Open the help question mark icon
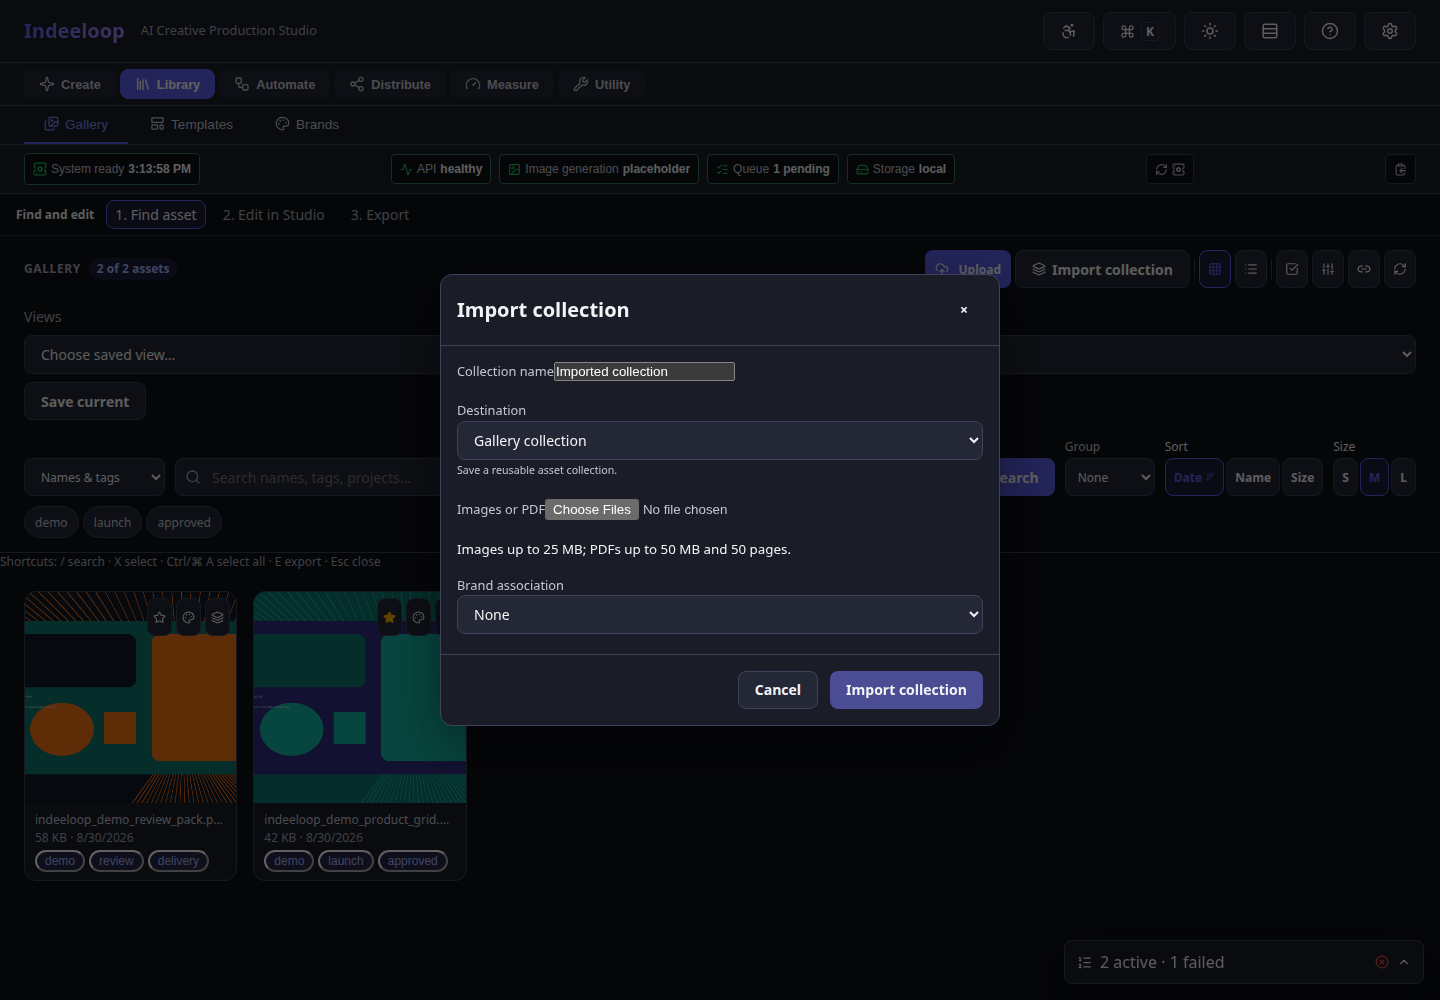 [x=1330, y=31]
